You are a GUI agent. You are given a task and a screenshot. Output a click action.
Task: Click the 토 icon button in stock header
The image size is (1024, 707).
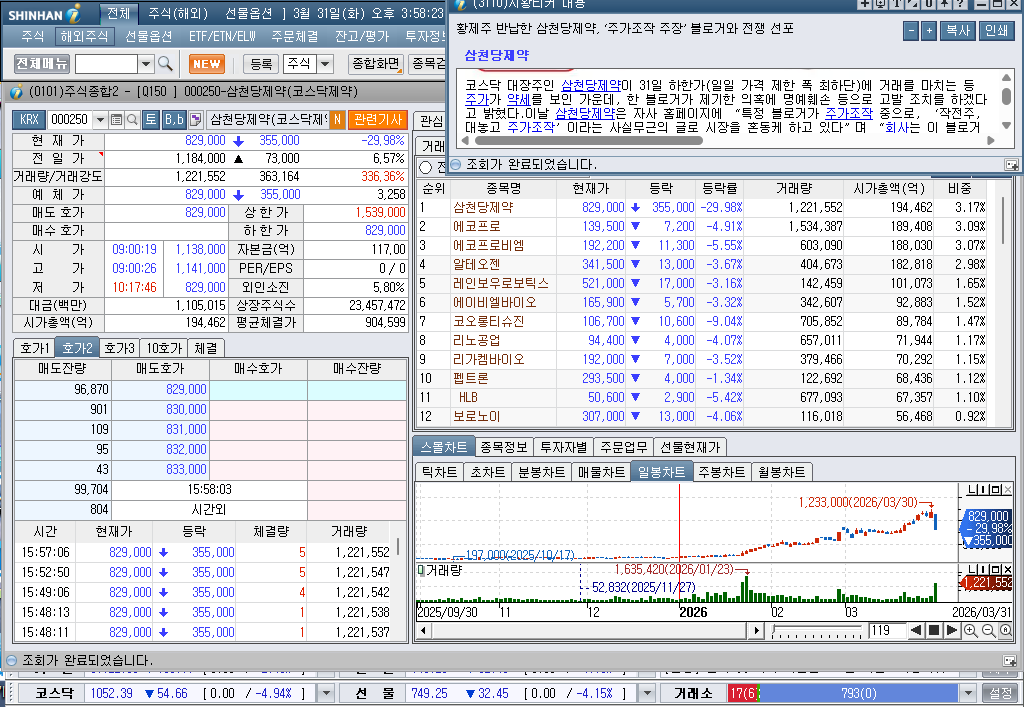click(151, 119)
